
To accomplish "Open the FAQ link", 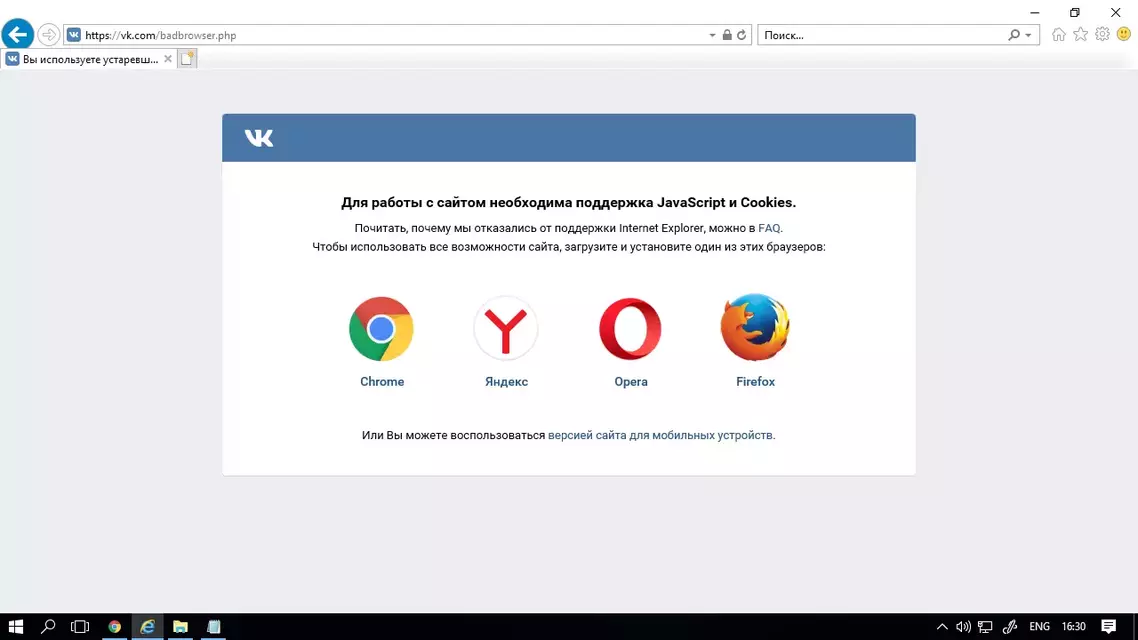I will click(769, 228).
